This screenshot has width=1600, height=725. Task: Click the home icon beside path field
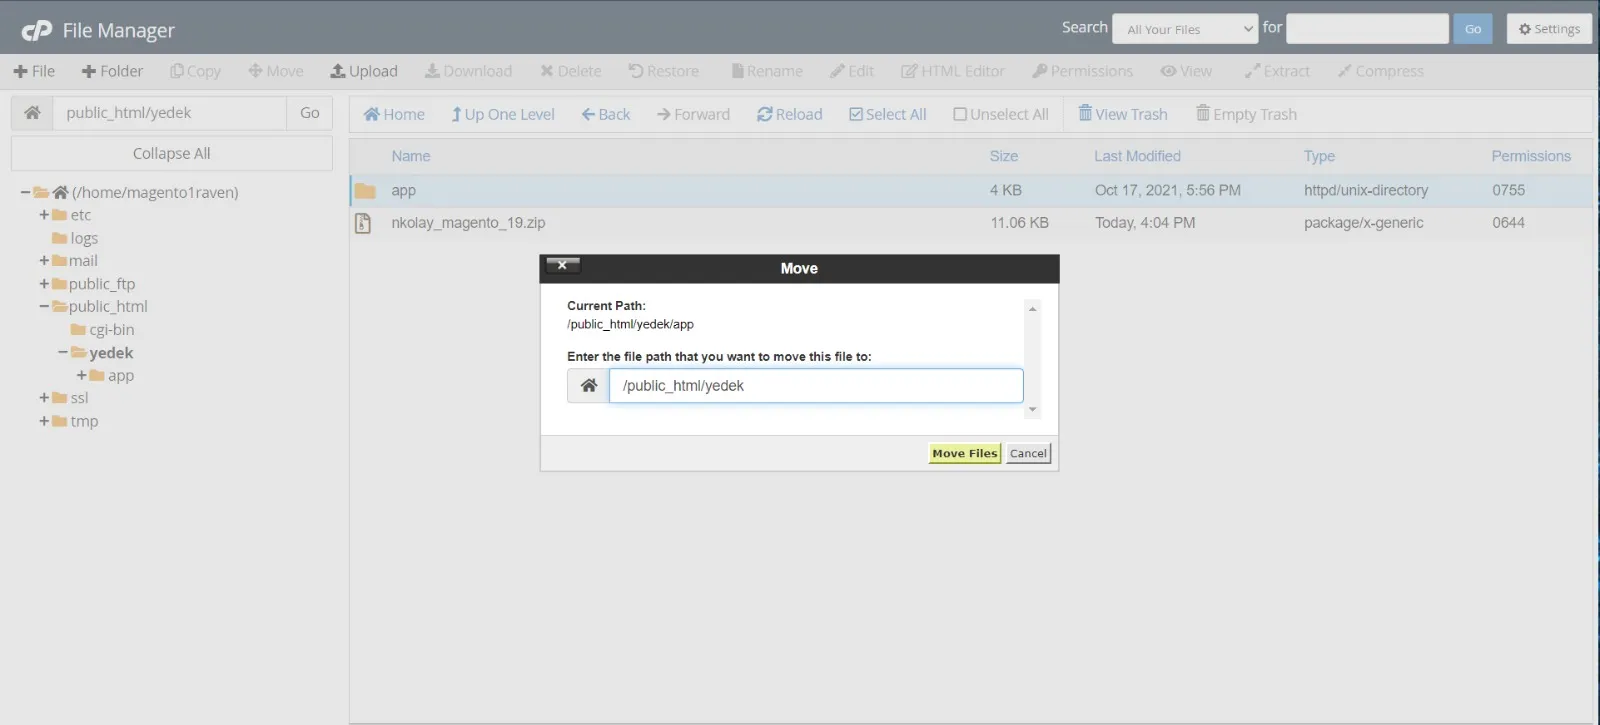click(x=32, y=113)
